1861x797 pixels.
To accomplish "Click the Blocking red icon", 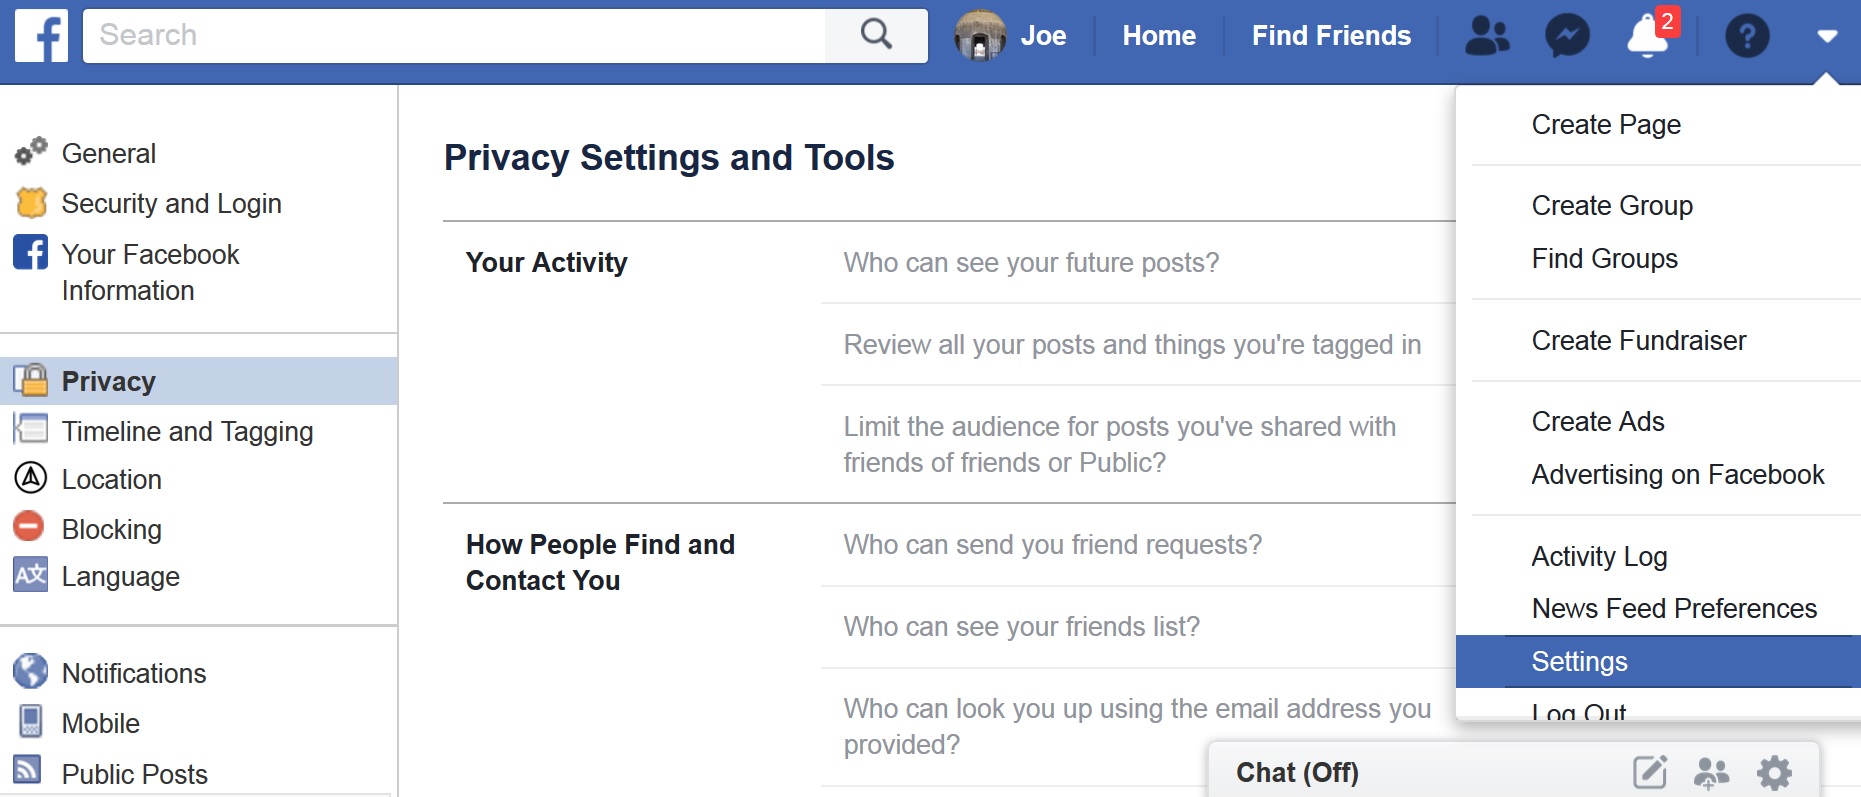I will click(x=29, y=525).
